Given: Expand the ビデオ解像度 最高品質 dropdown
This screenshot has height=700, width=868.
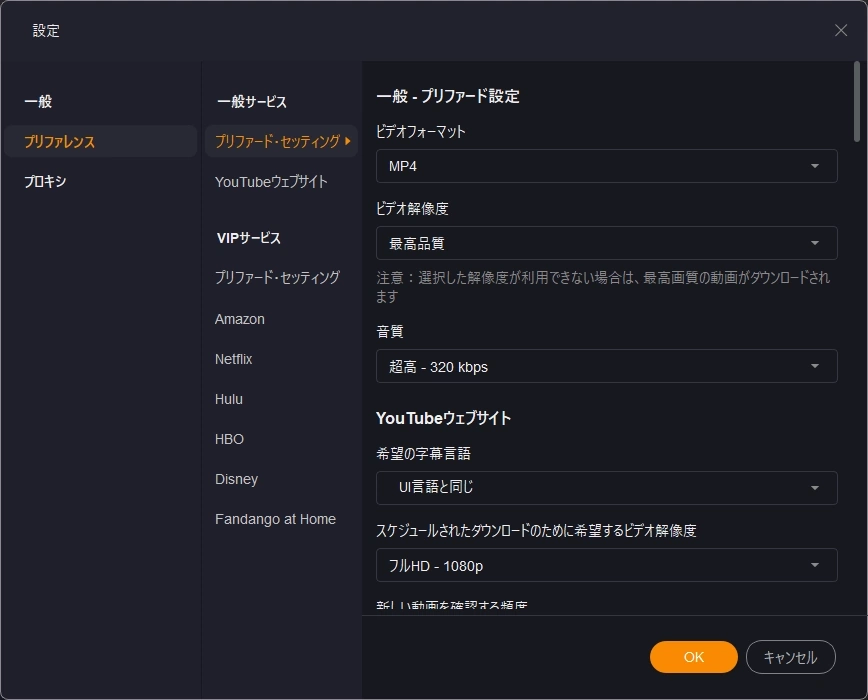Looking at the screenshot, I should click(x=606, y=243).
